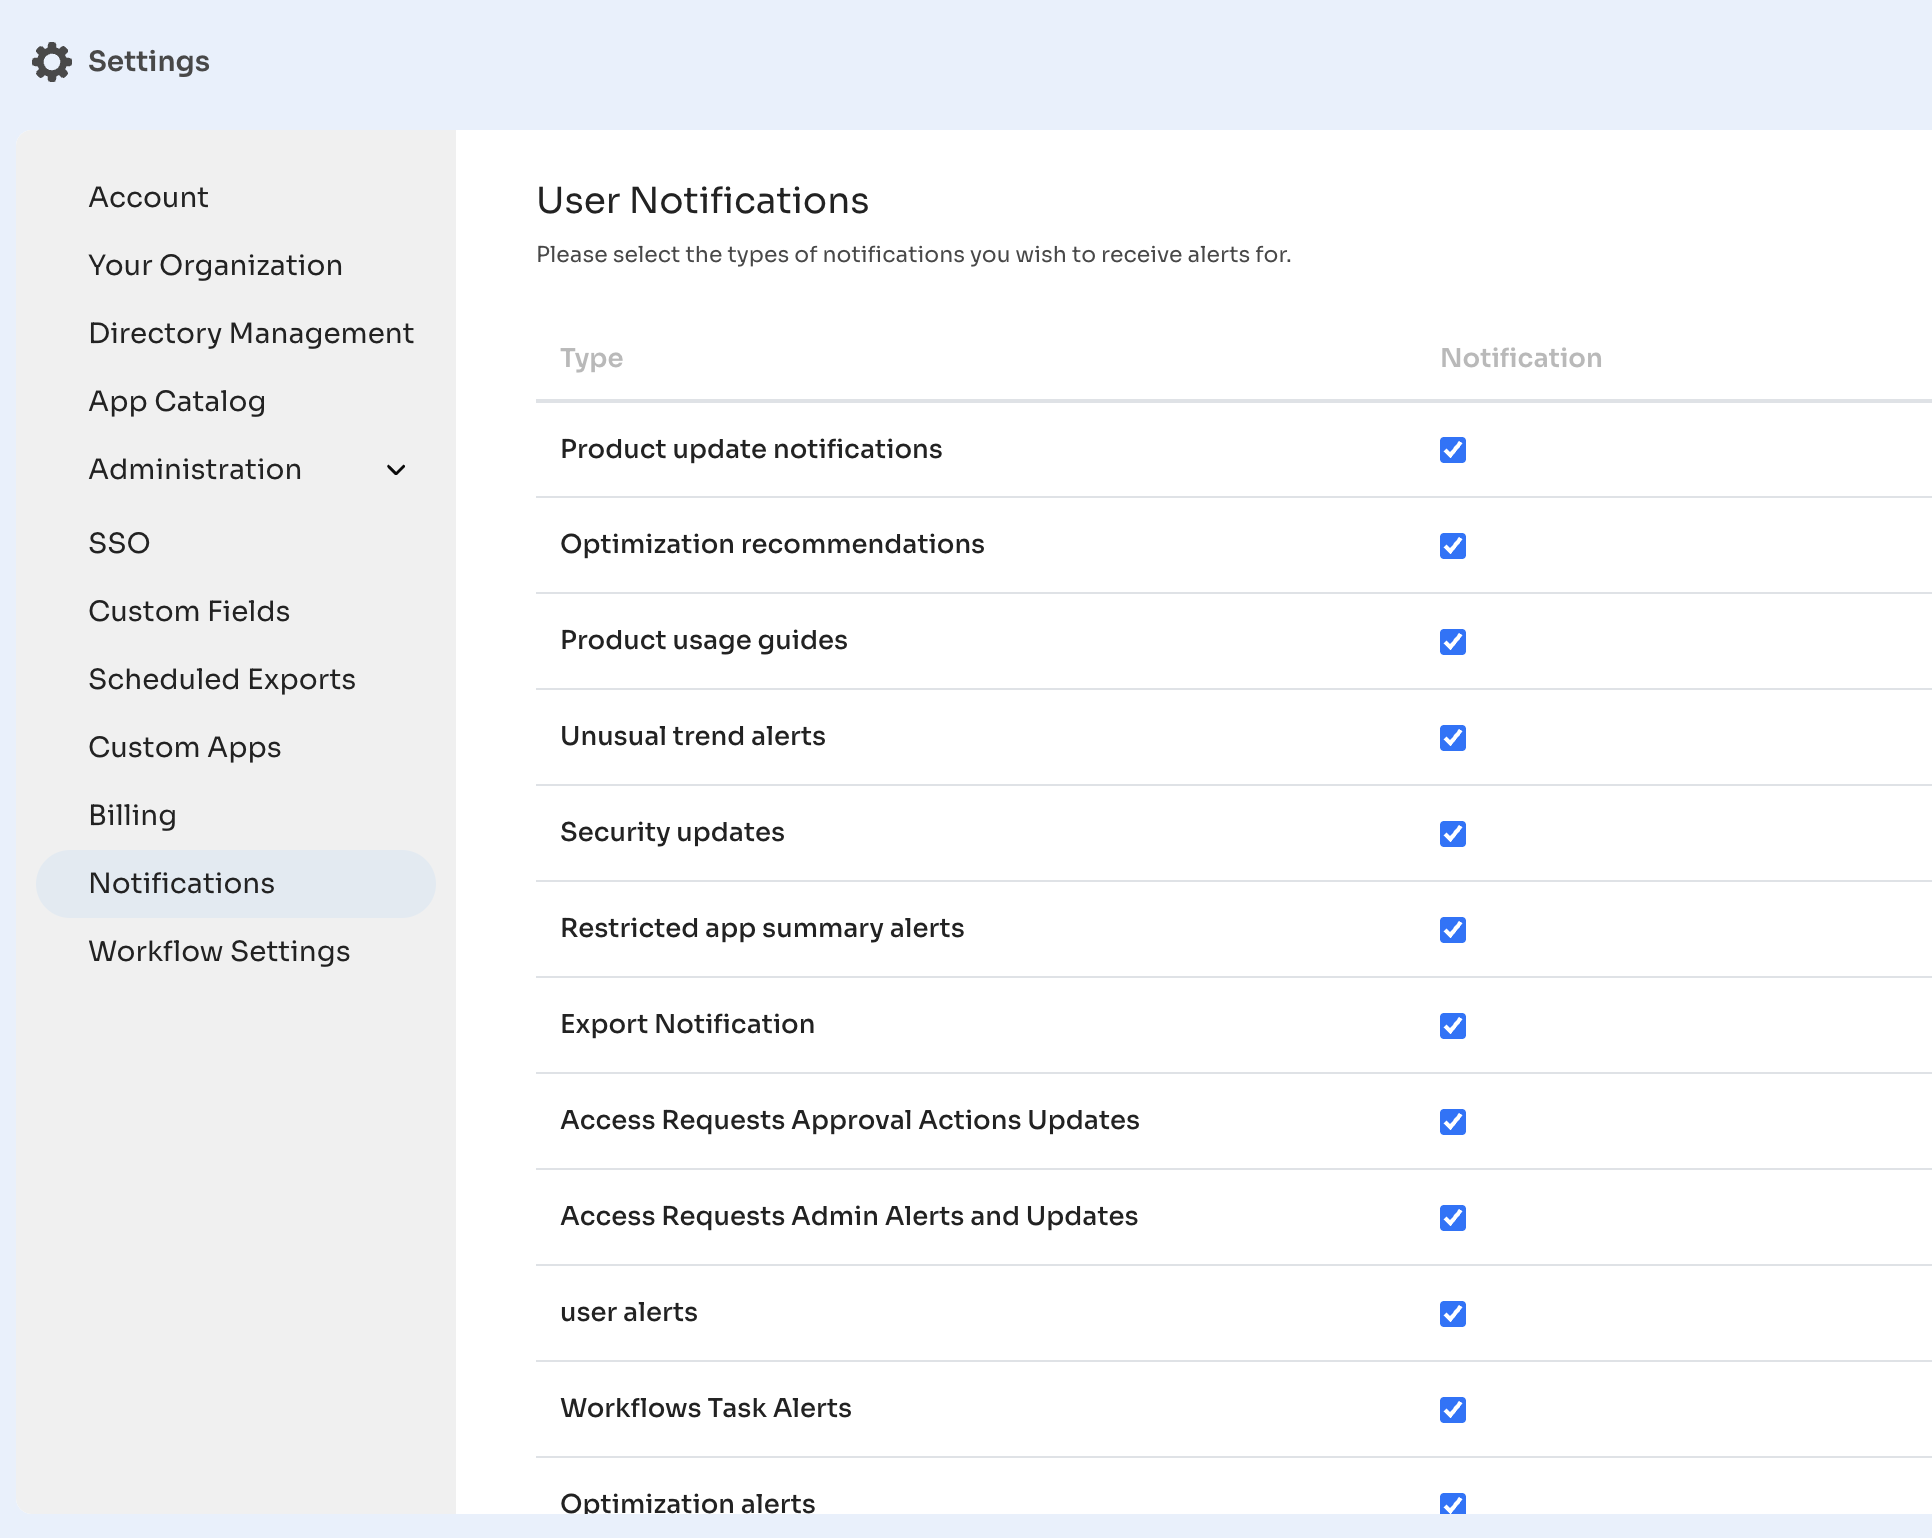Toggle Unusual trend alerts checkbox
Screen dimensions: 1932x1538
1453,738
